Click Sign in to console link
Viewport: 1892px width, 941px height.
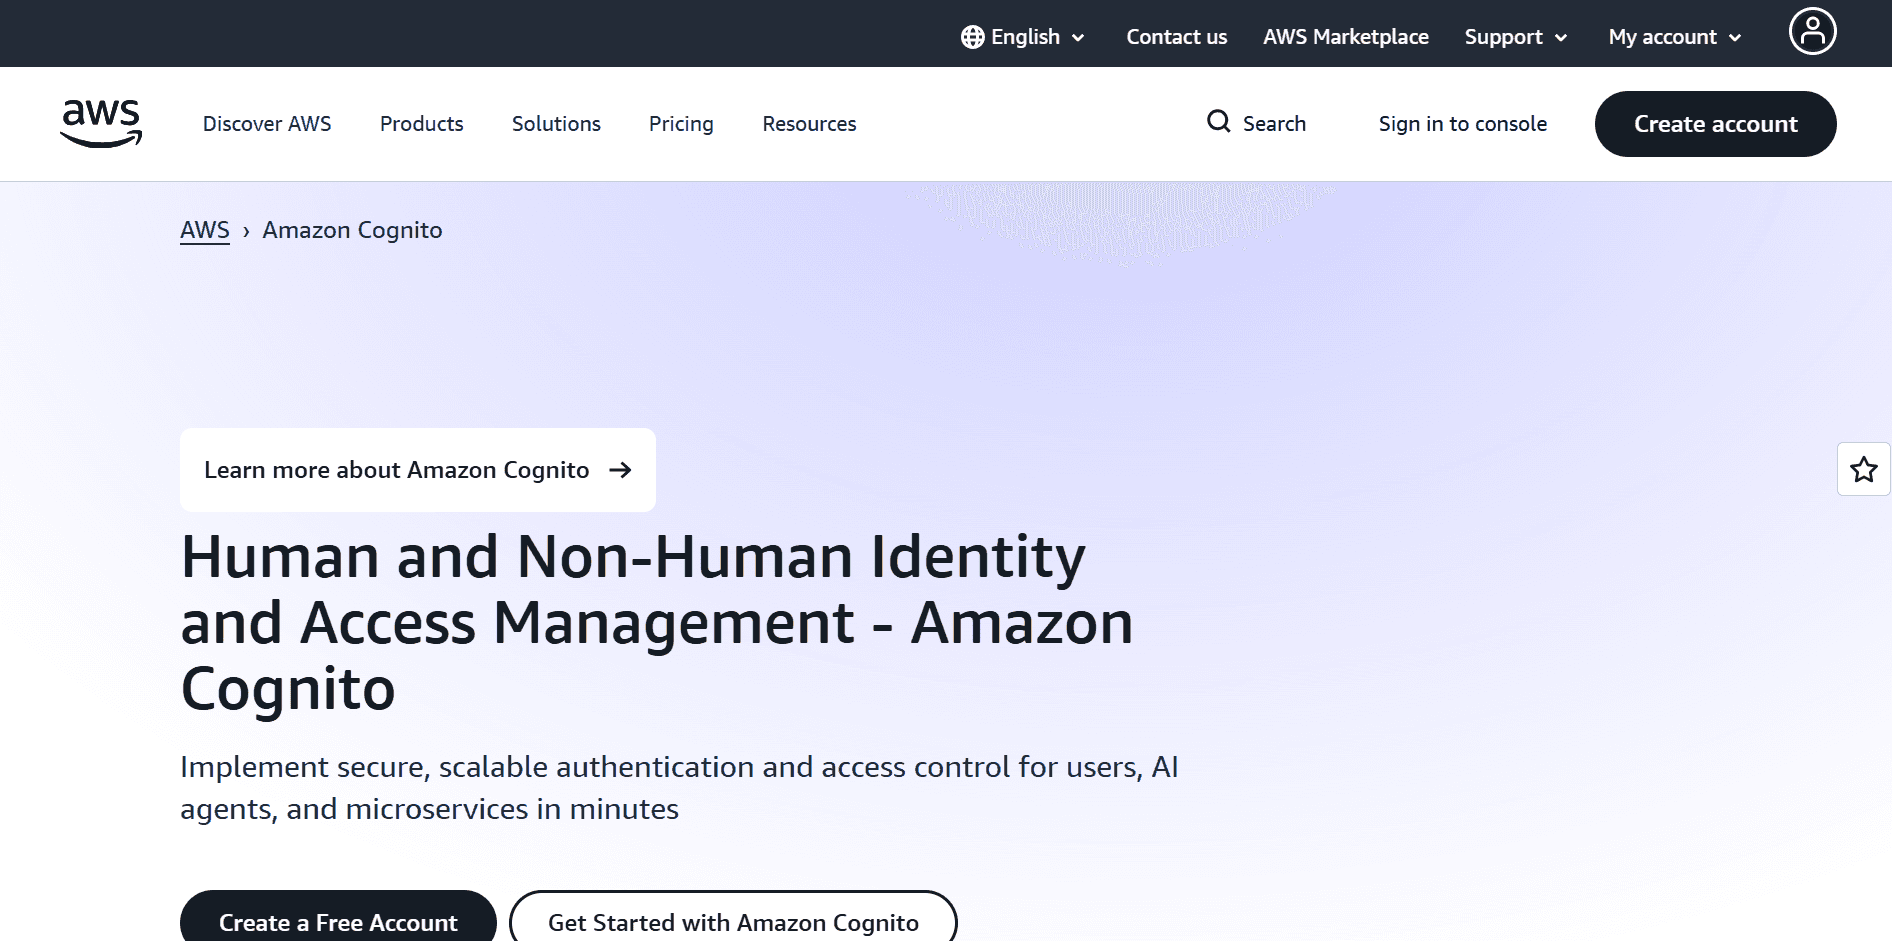point(1462,124)
